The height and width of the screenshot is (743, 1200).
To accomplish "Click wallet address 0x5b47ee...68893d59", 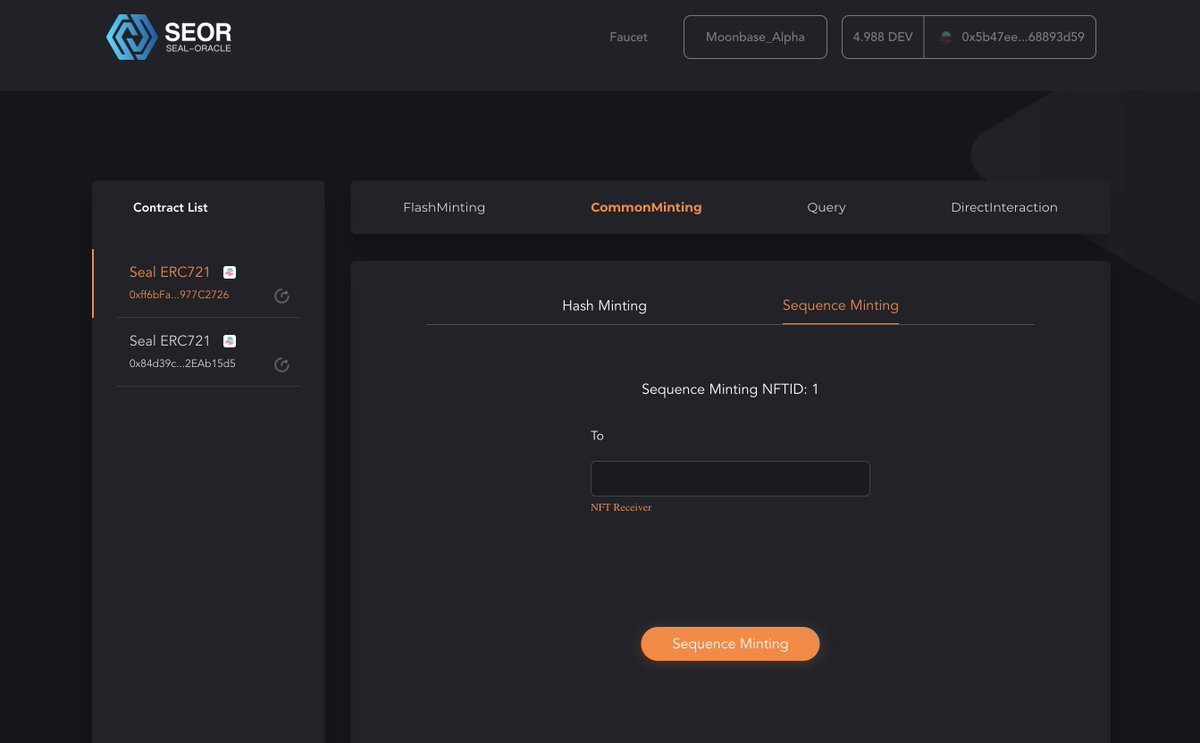I will (x=1024, y=37).
